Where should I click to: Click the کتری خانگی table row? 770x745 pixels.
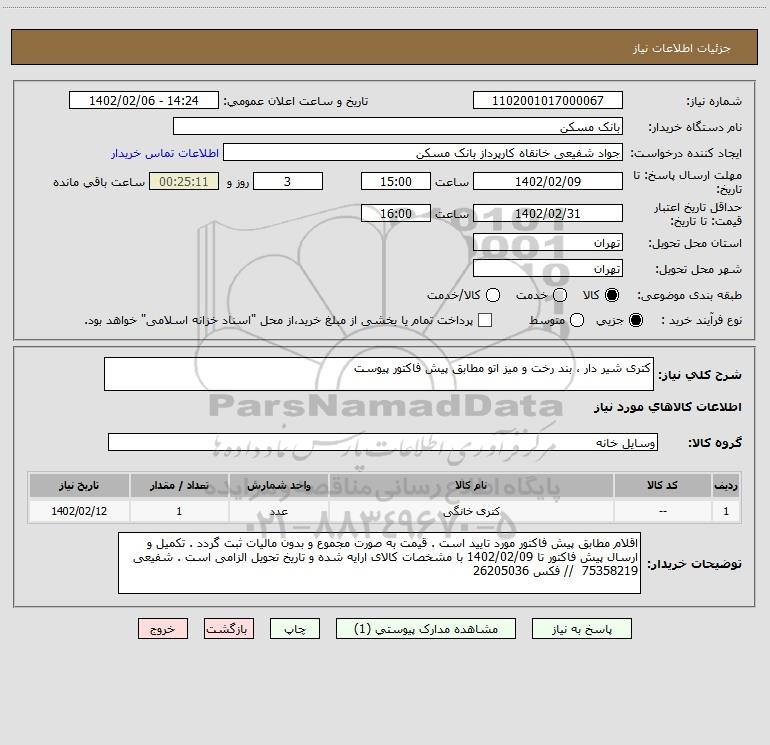(385, 511)
